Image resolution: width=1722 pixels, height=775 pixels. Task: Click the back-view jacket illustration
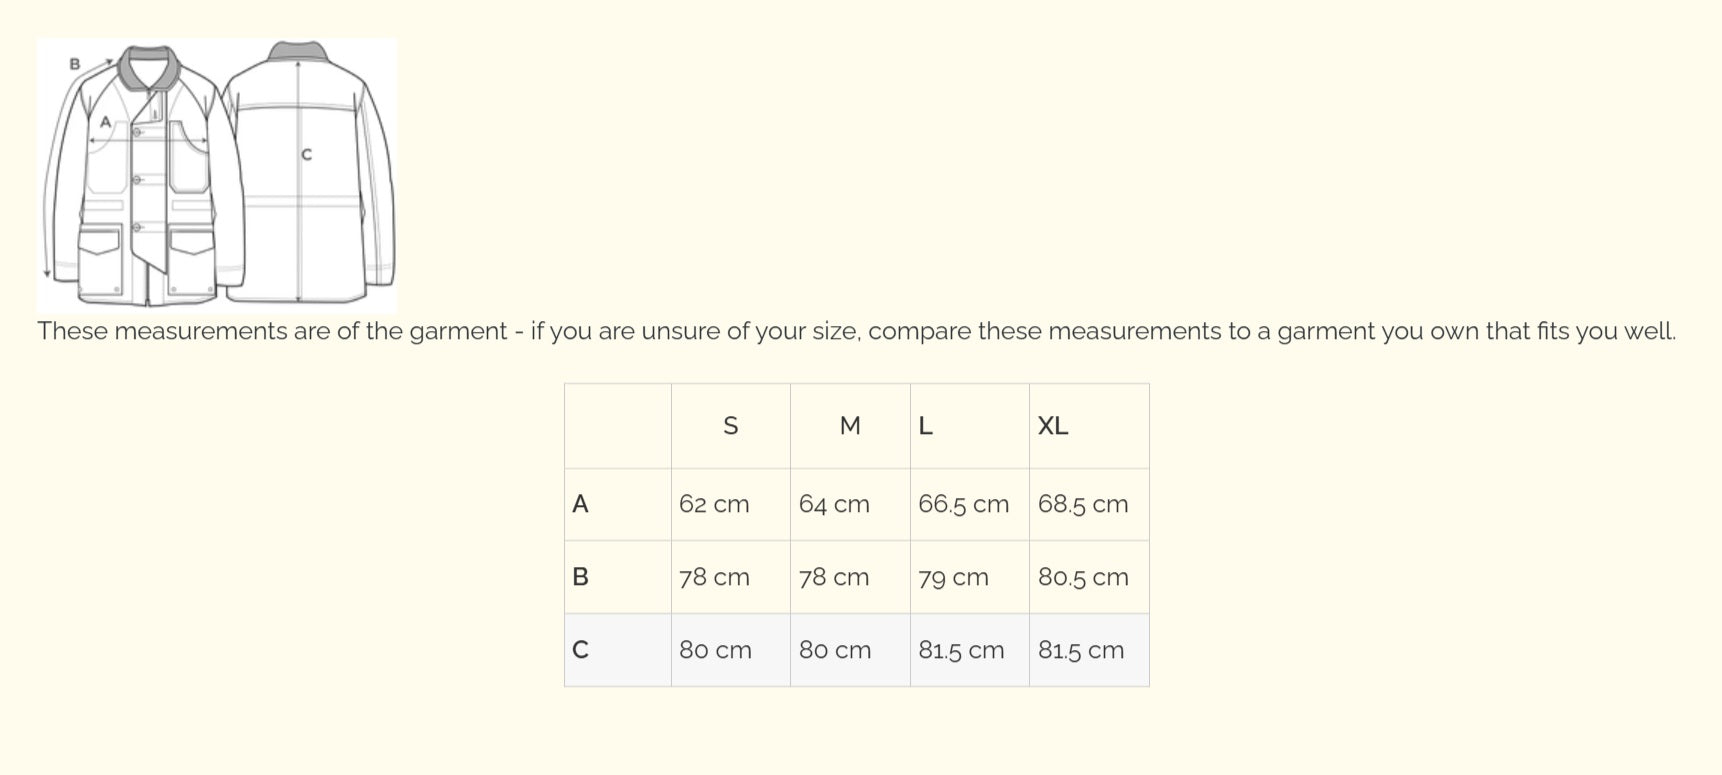[310, 175]
